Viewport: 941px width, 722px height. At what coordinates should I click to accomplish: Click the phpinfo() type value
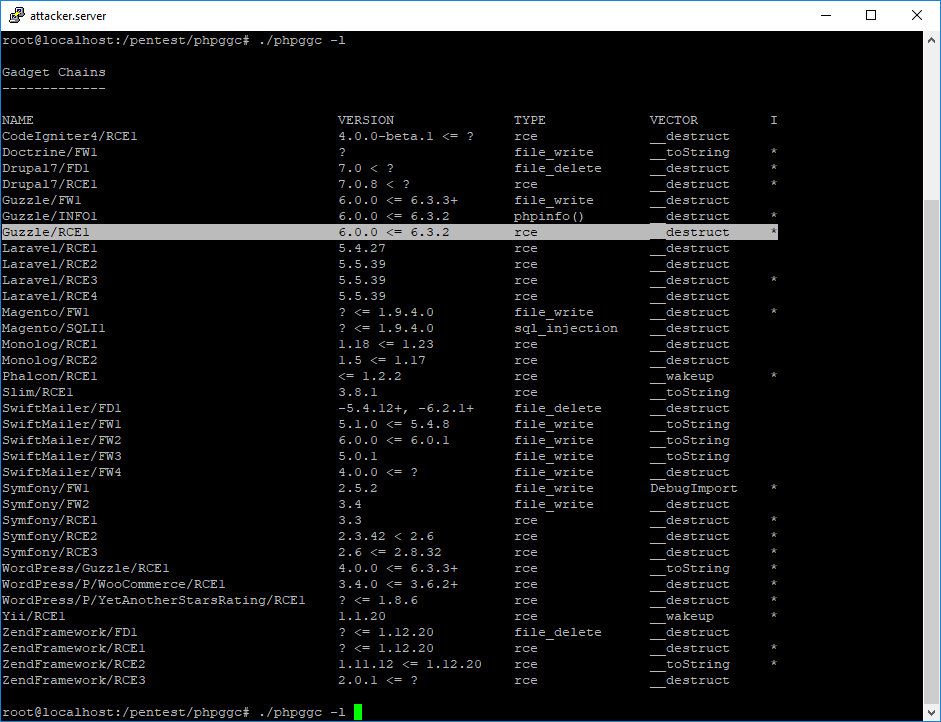[549, 216]
